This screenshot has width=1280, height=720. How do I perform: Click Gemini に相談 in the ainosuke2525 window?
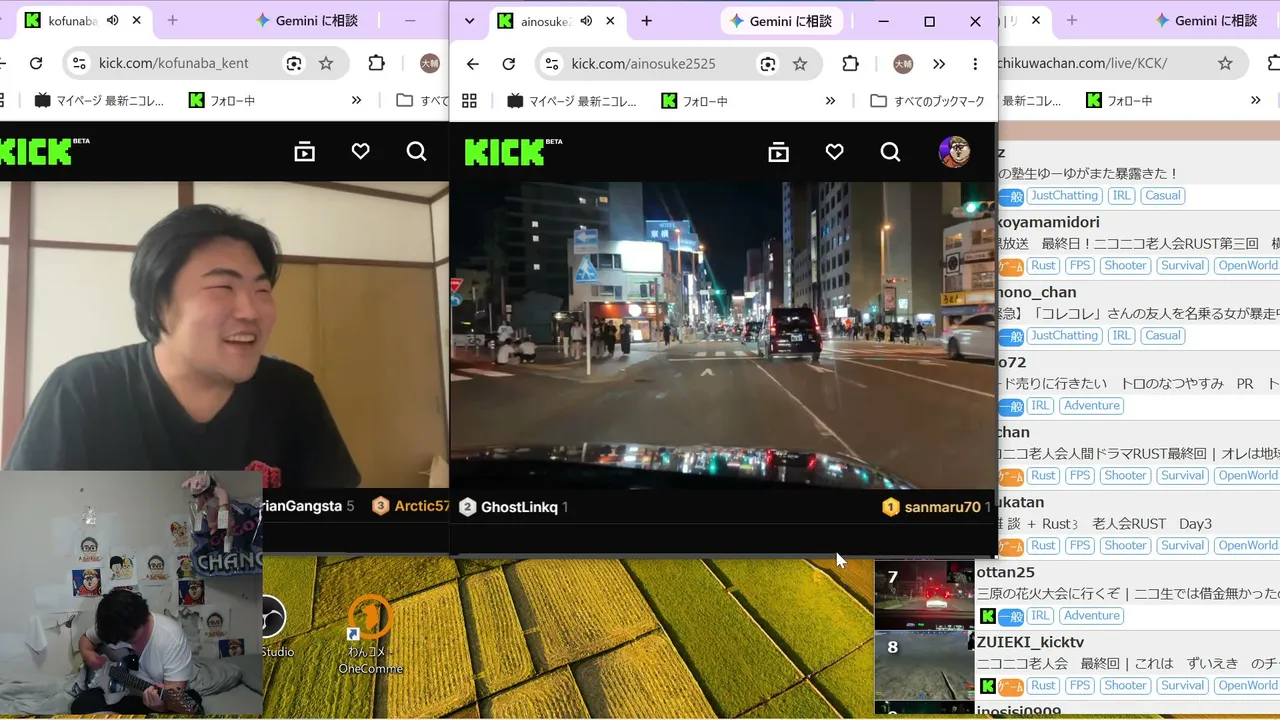click(781, 21)
